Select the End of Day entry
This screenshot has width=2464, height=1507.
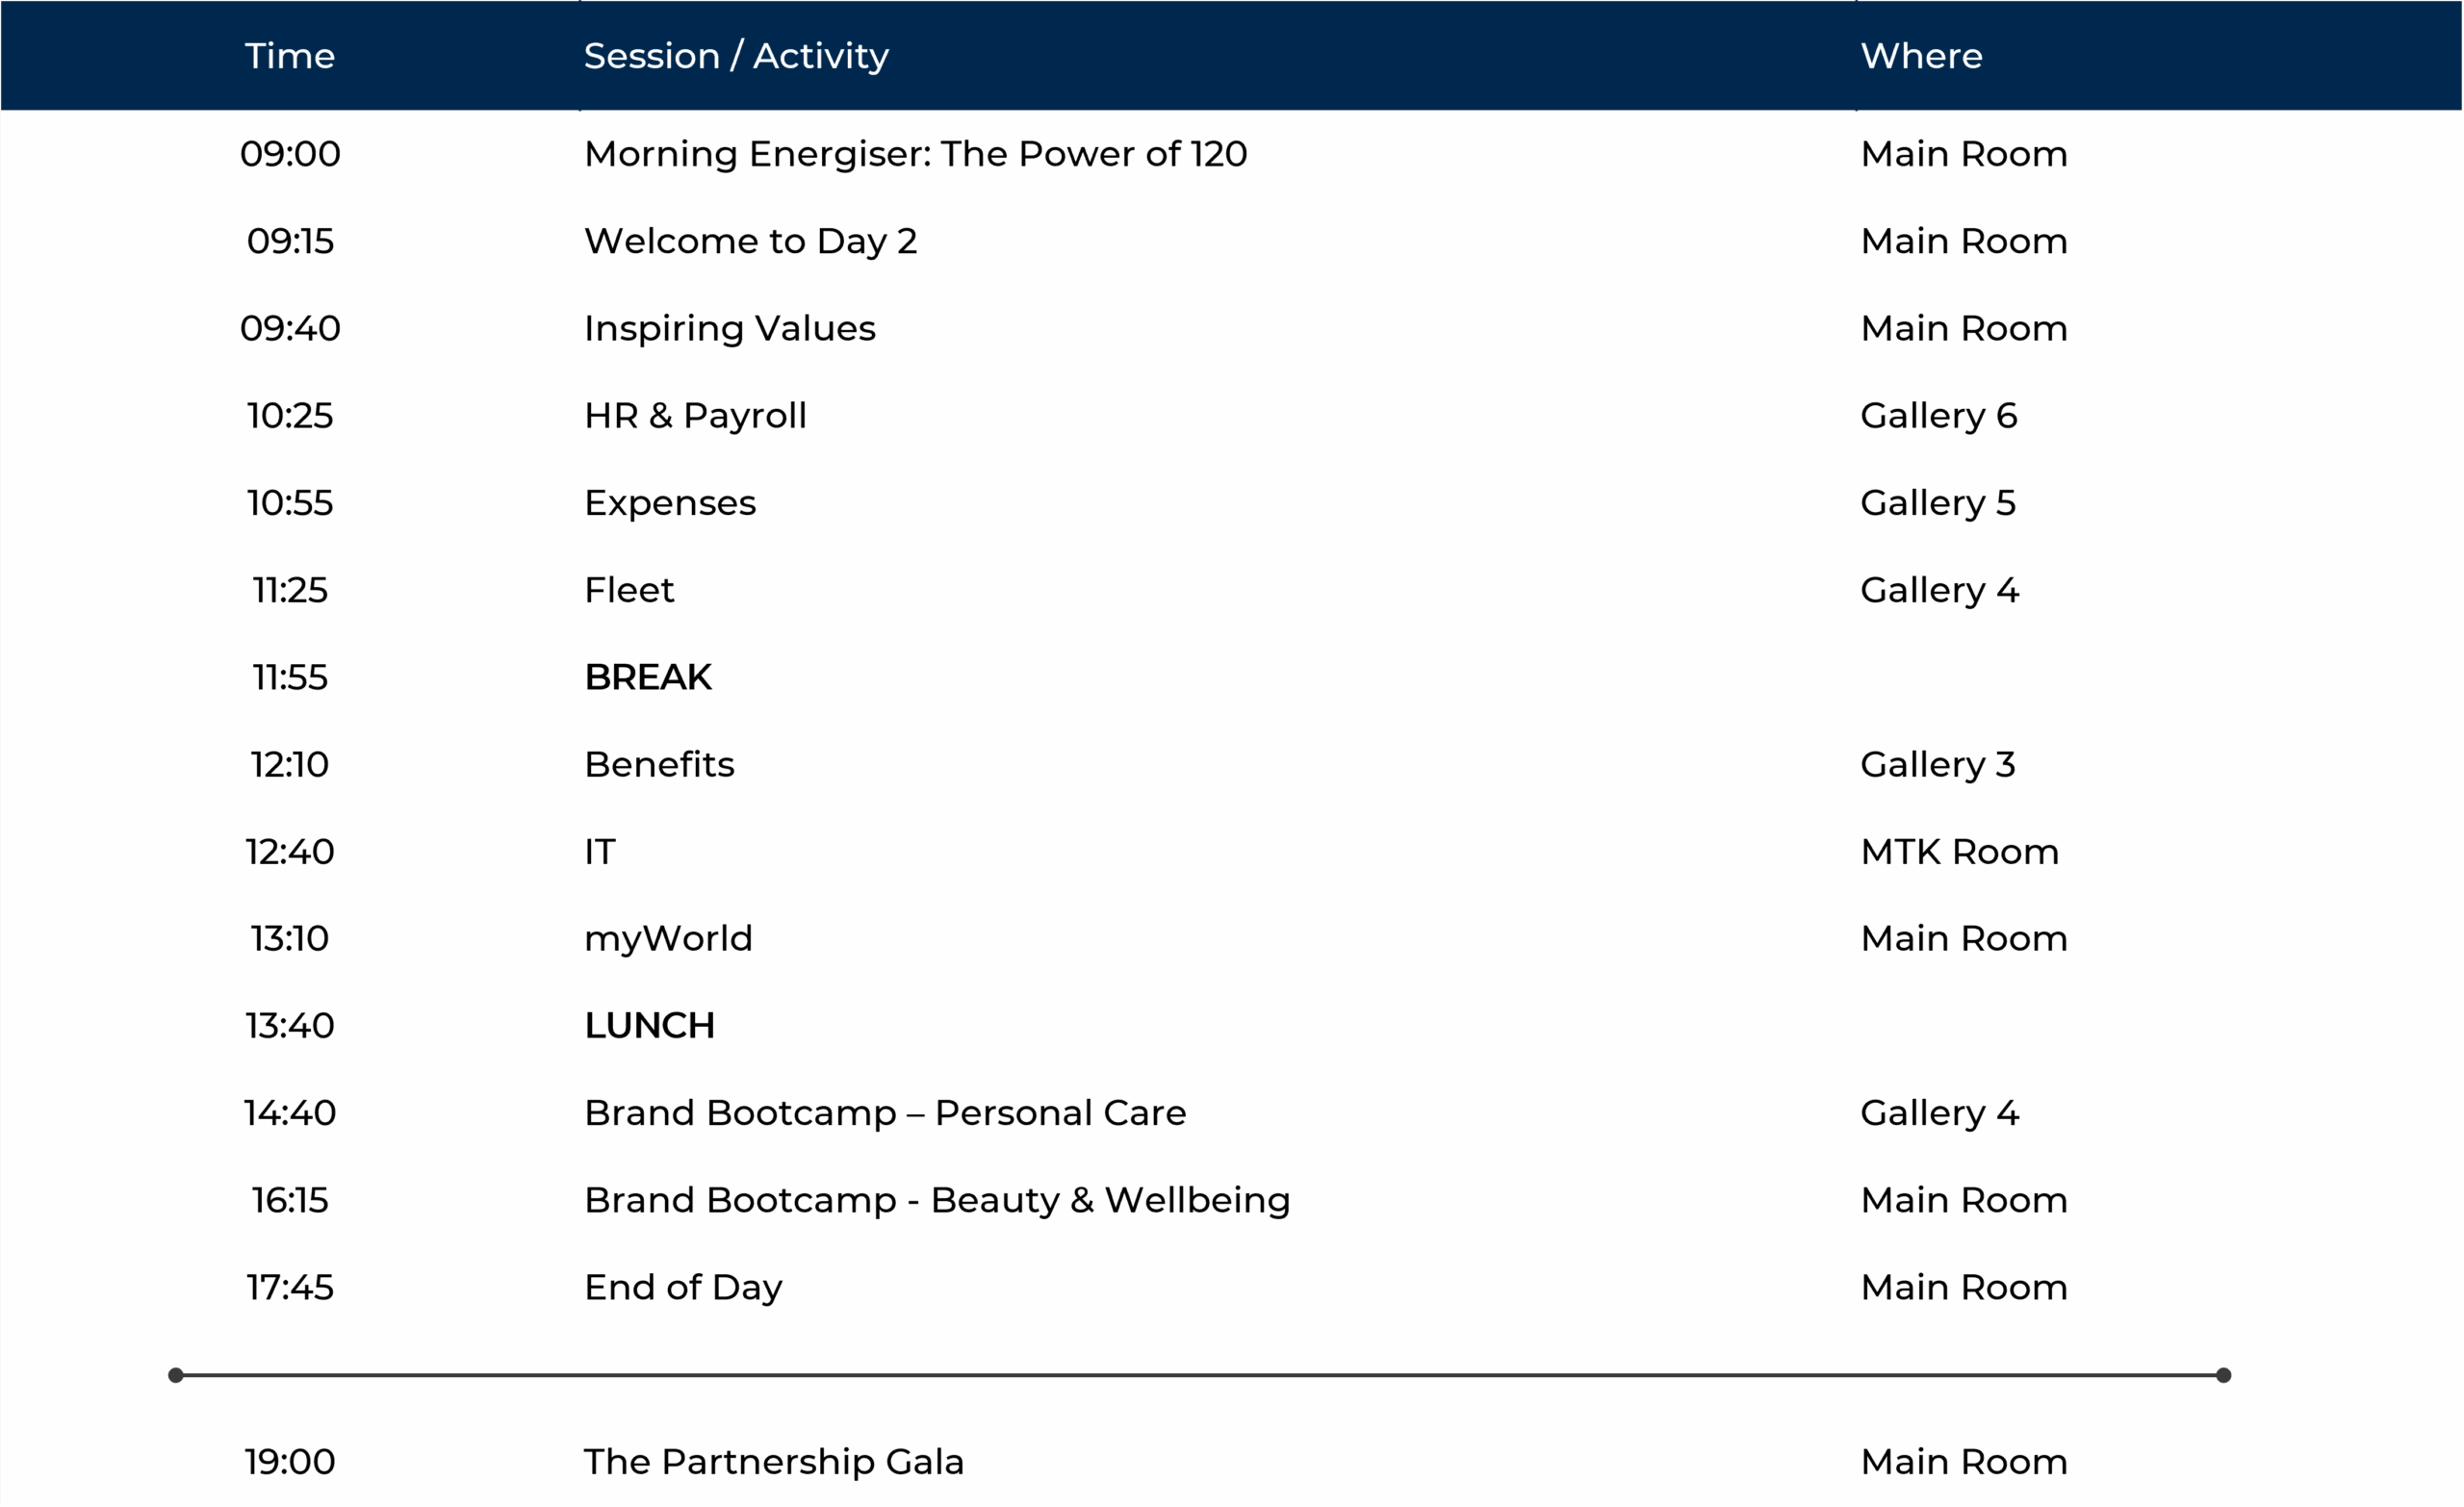pos(683,1287)
